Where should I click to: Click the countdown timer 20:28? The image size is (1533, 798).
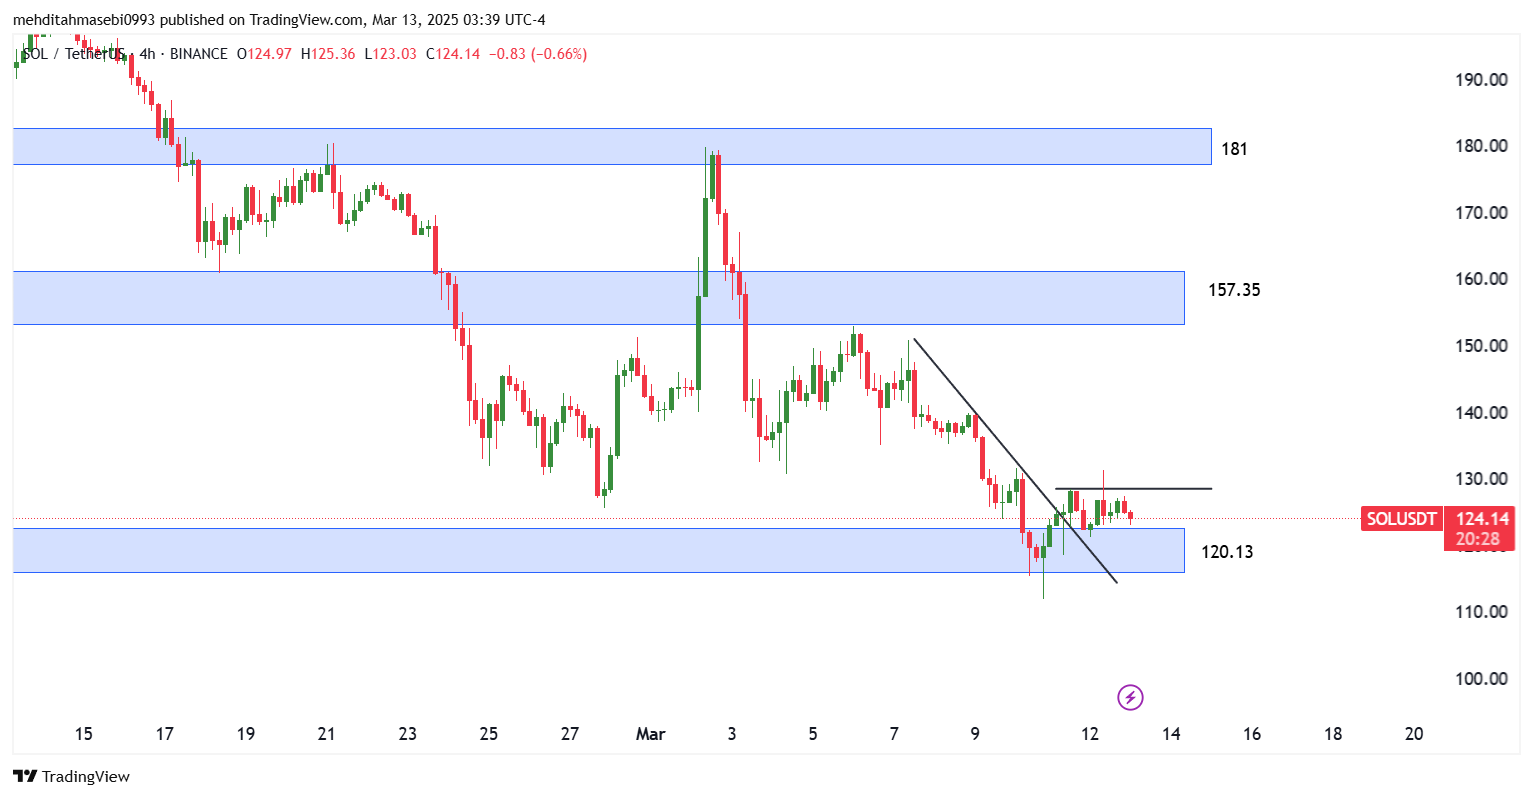1477,539
